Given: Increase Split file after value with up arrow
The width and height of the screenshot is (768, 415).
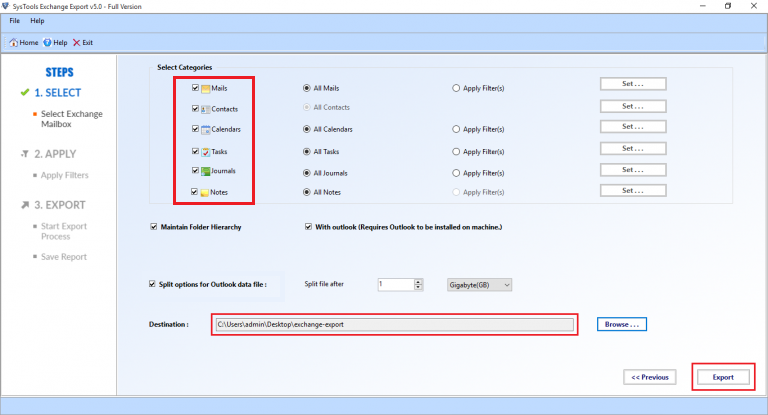Looking at the screenshot, I should [x=418, y=281].
